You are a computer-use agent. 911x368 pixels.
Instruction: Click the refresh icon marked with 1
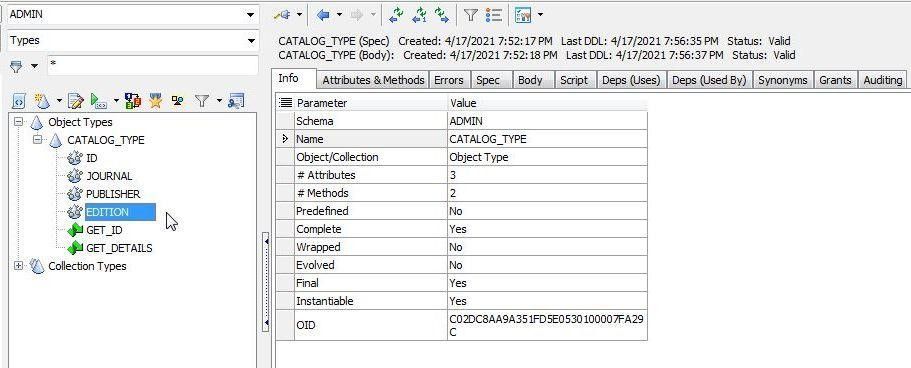click(x=419, y=15)
